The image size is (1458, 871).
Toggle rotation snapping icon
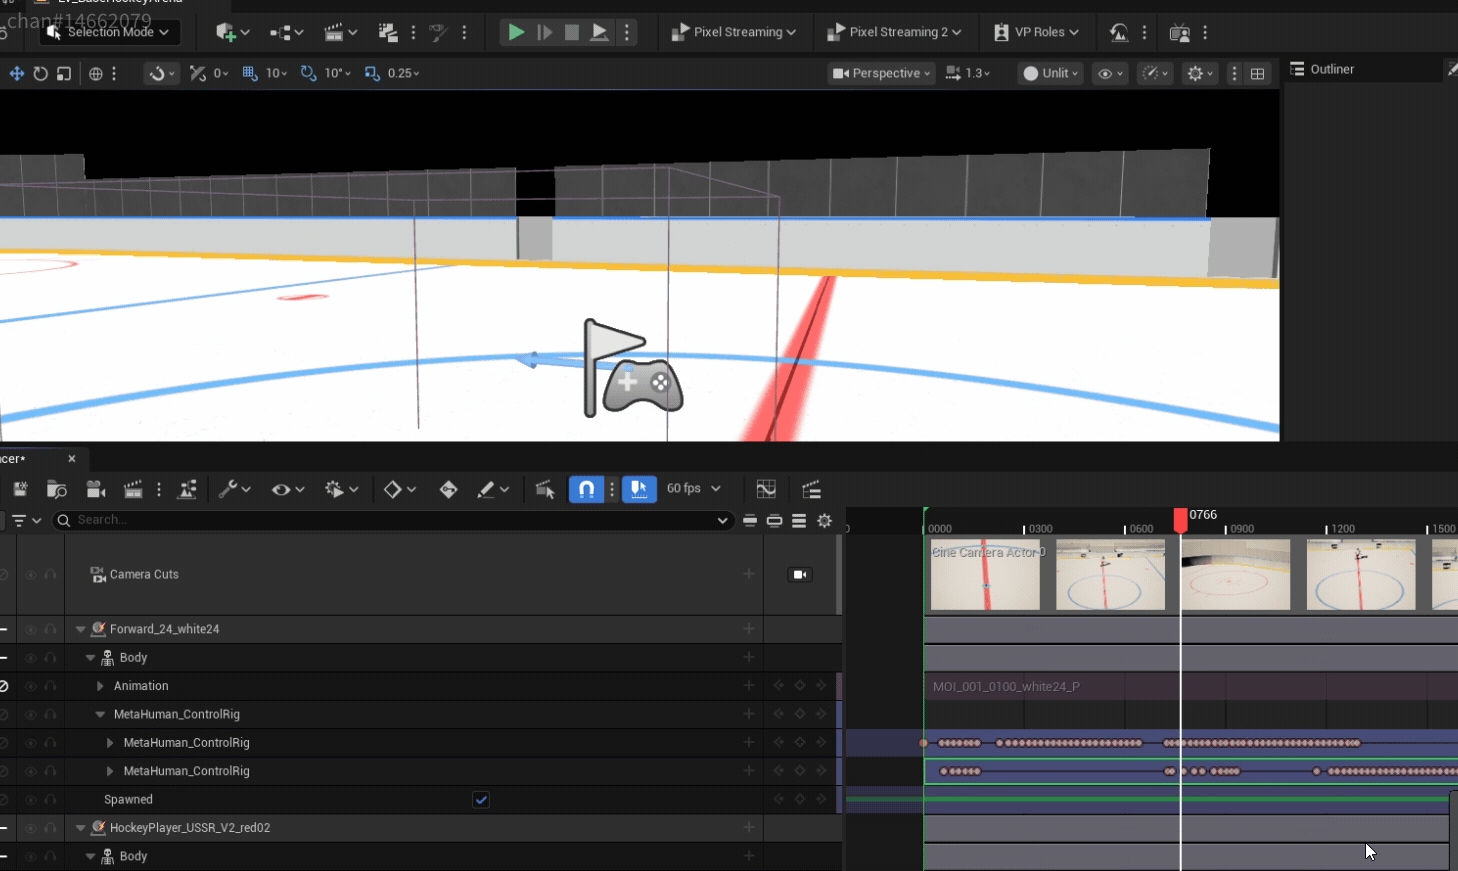pos(308,73)
